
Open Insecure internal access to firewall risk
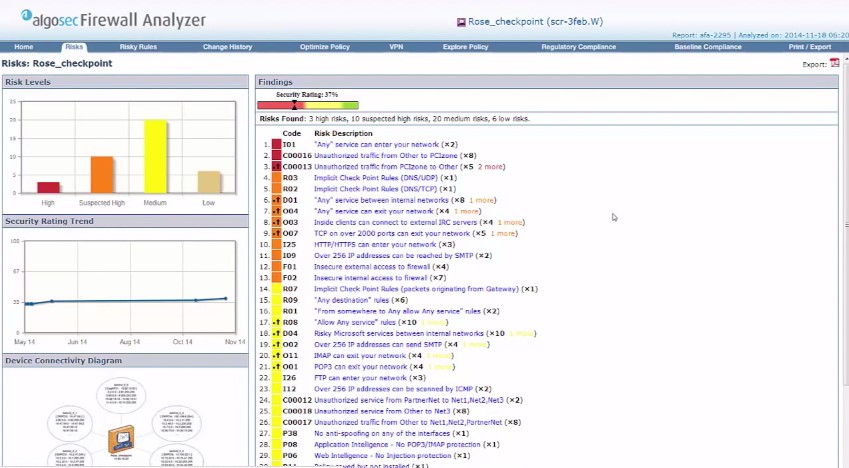370,278
